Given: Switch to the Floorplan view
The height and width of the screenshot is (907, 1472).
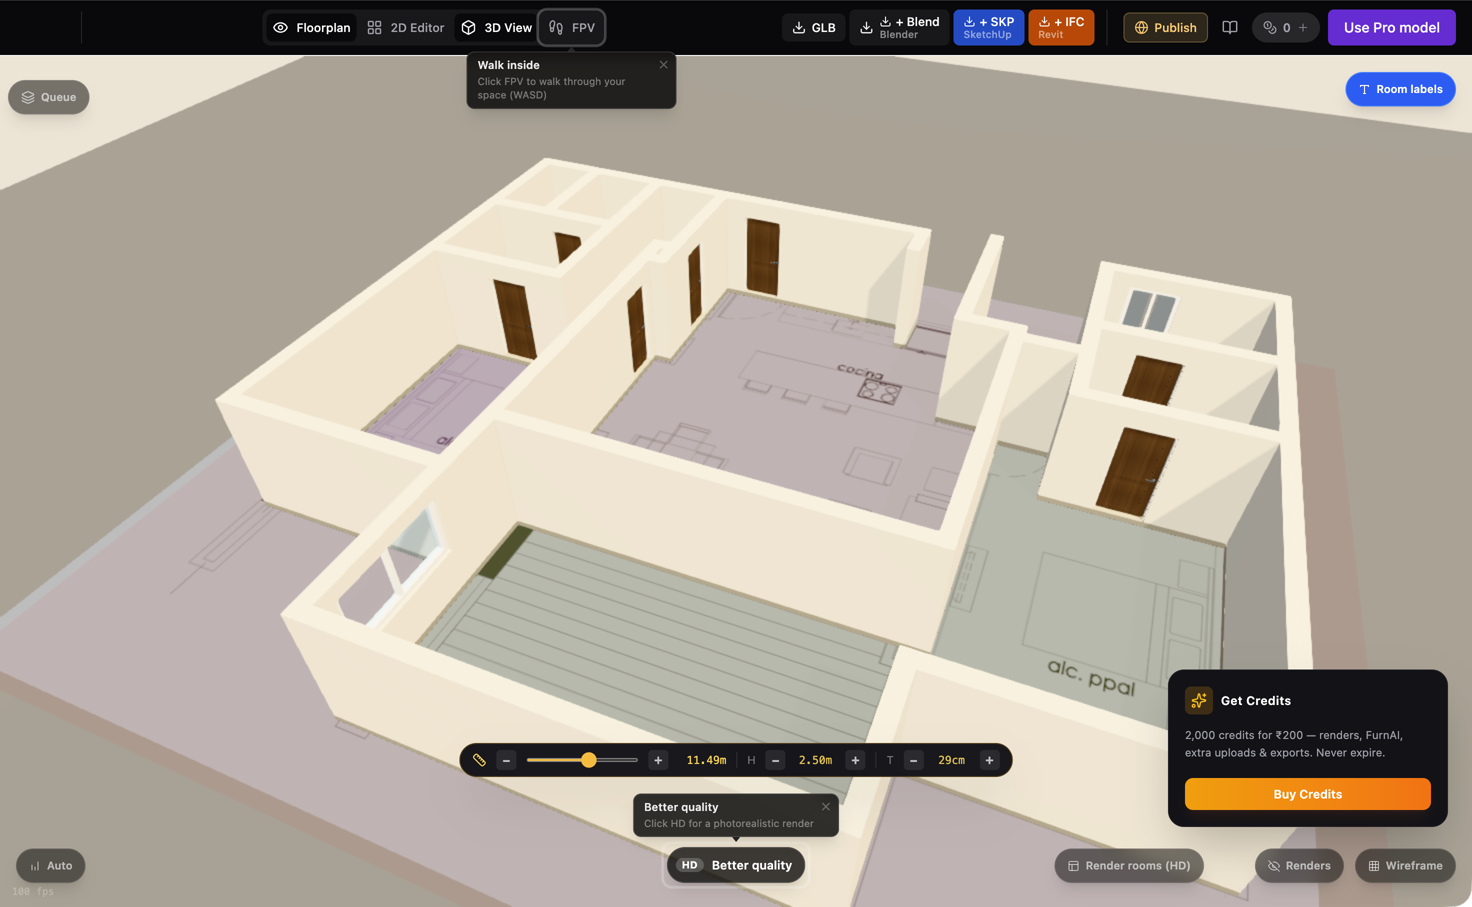Looking at the screenshot, I should 312,28.
